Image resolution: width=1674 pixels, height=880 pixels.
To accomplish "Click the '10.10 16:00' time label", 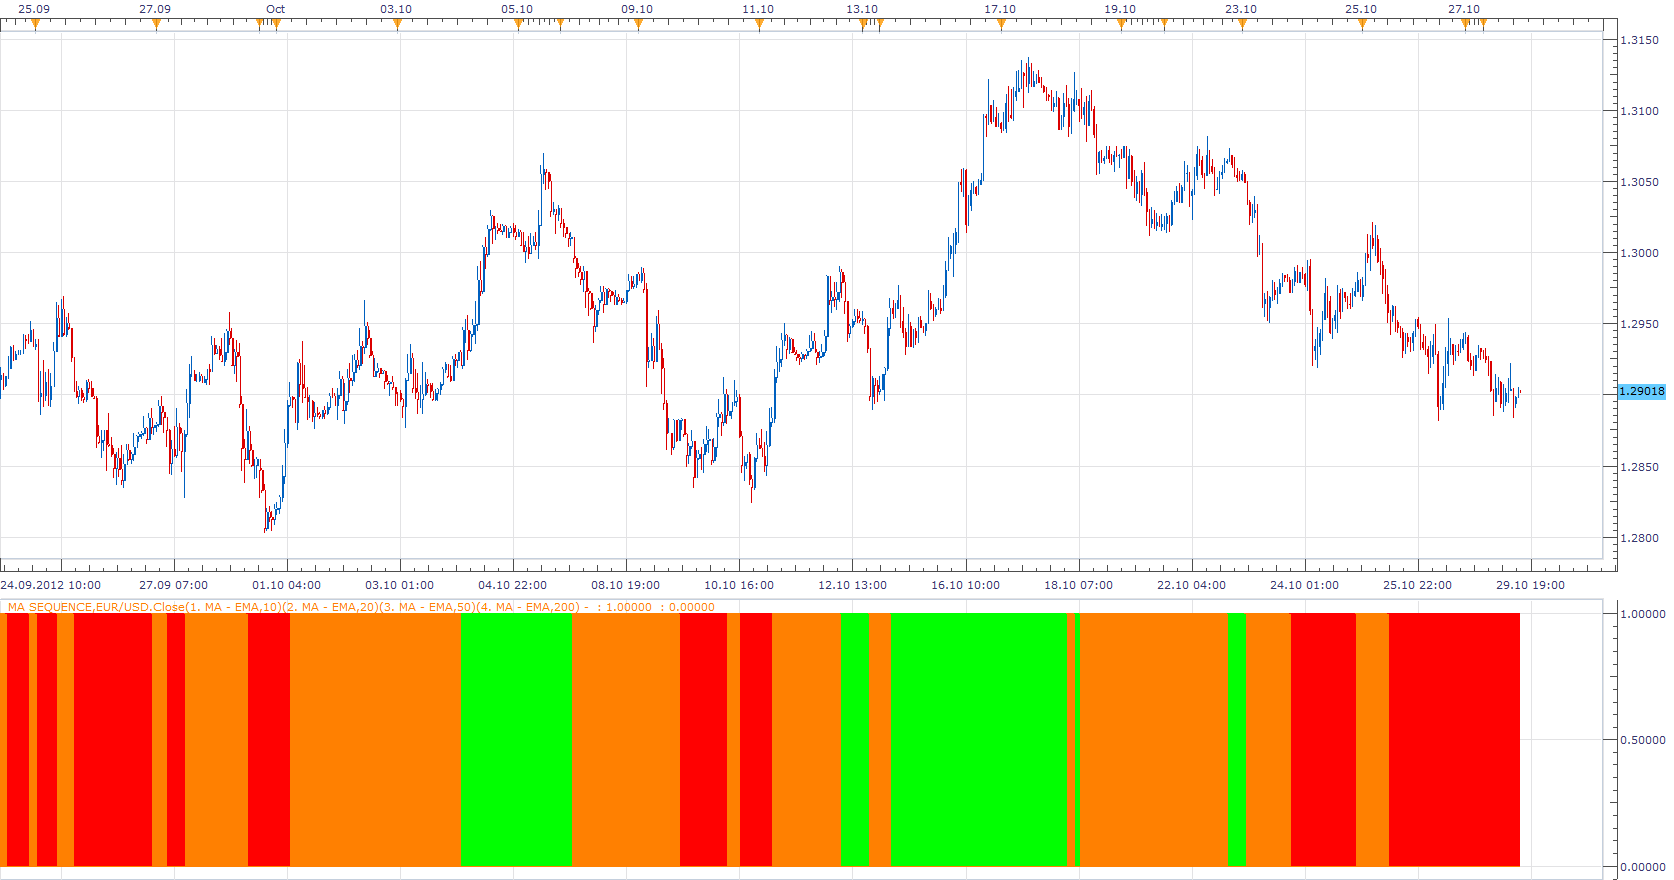I will 739,585.
